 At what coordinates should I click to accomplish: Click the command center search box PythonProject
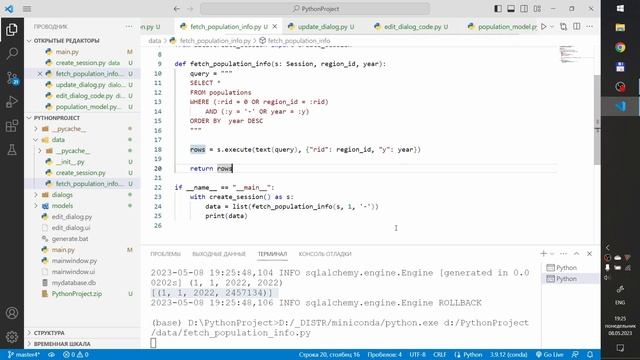(315, 9)
